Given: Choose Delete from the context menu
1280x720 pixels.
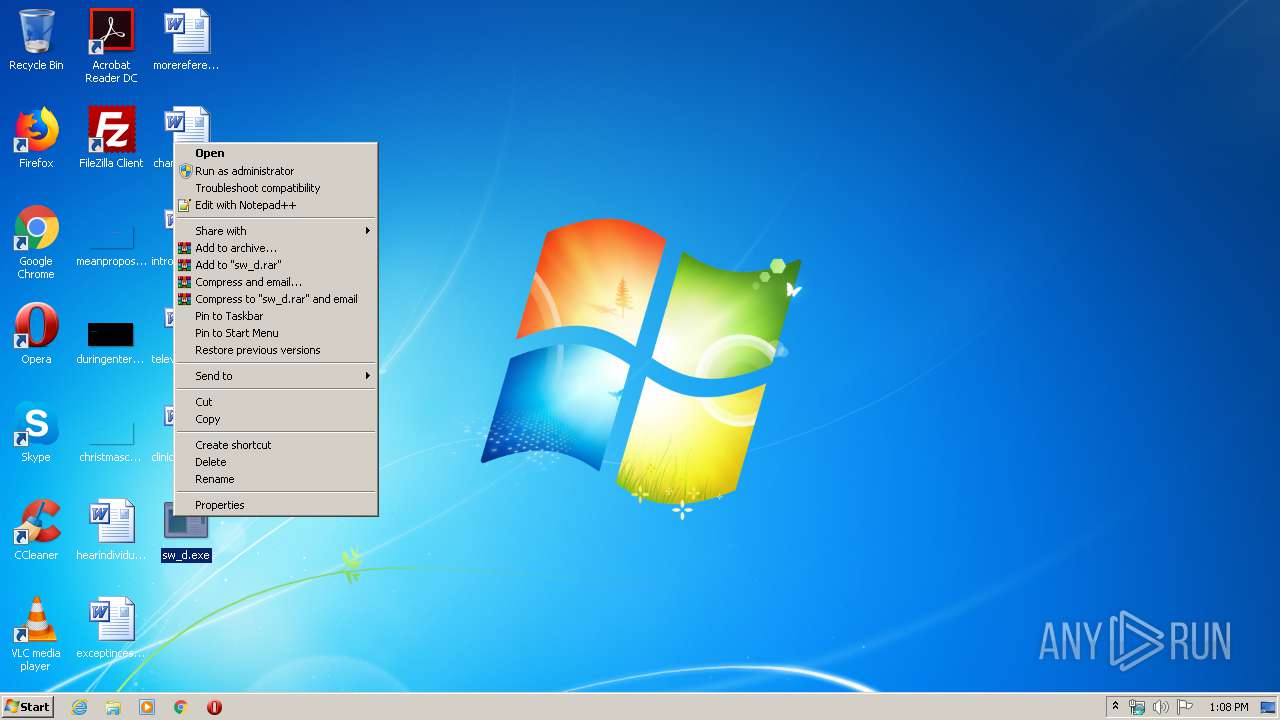Looking at the screenshot, I should 276,462.
